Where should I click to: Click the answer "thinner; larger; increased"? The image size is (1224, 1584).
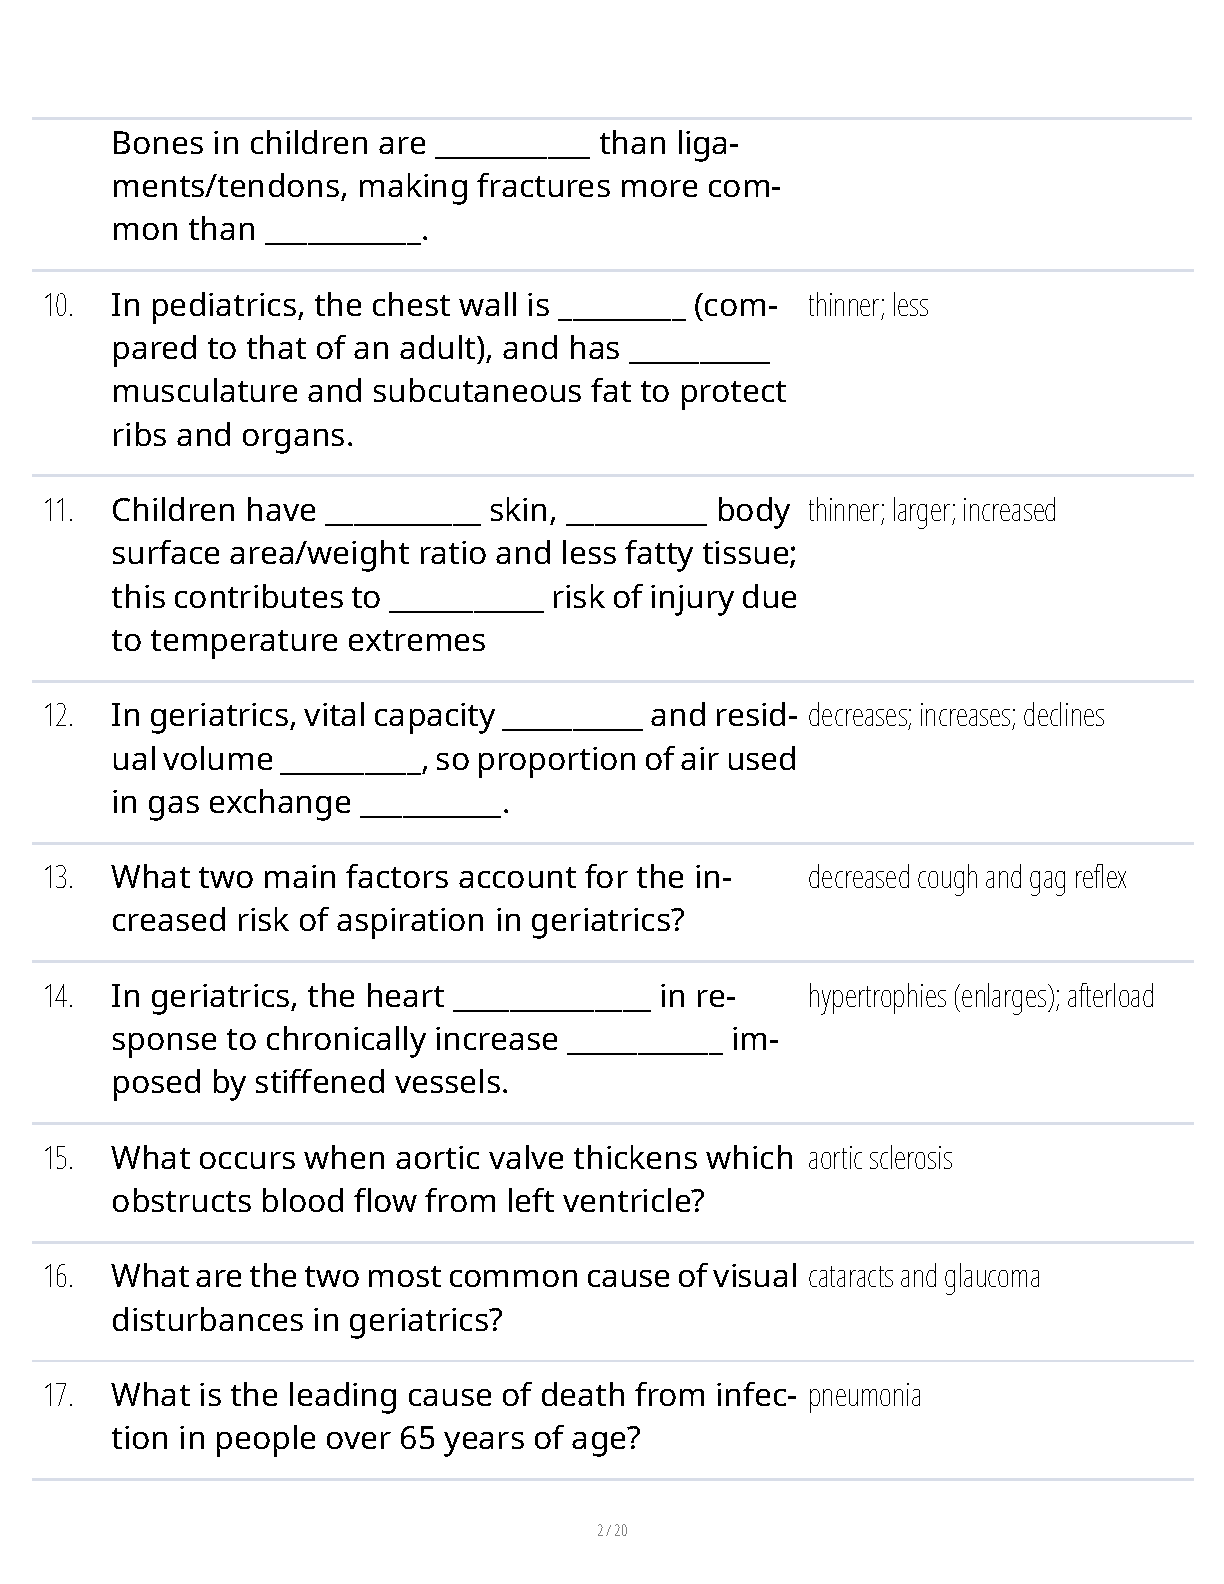point(931,511)
